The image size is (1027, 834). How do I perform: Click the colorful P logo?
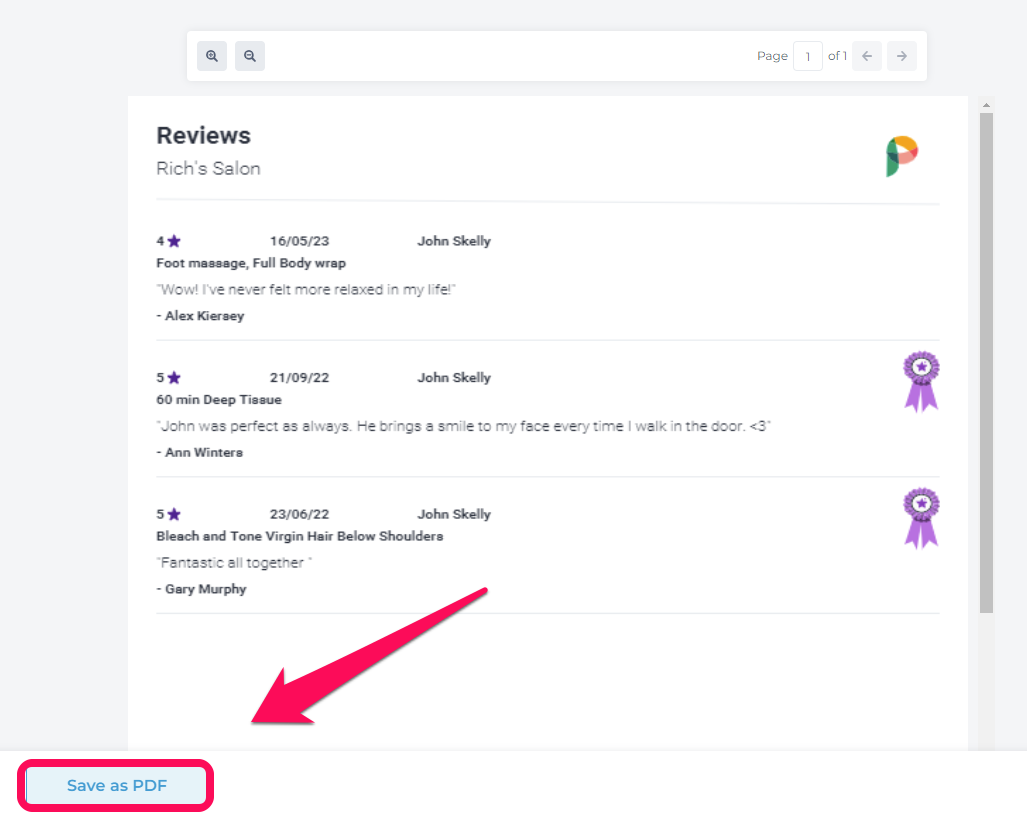click(902, 156)
